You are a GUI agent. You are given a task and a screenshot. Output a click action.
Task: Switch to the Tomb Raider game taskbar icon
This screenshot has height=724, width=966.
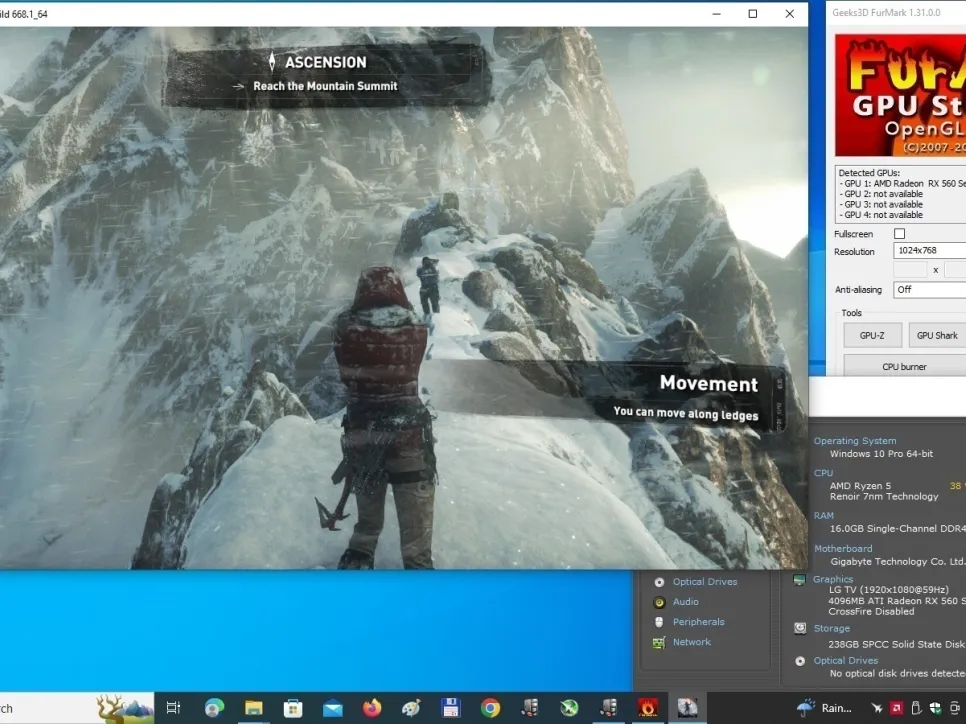coord(688,708)
